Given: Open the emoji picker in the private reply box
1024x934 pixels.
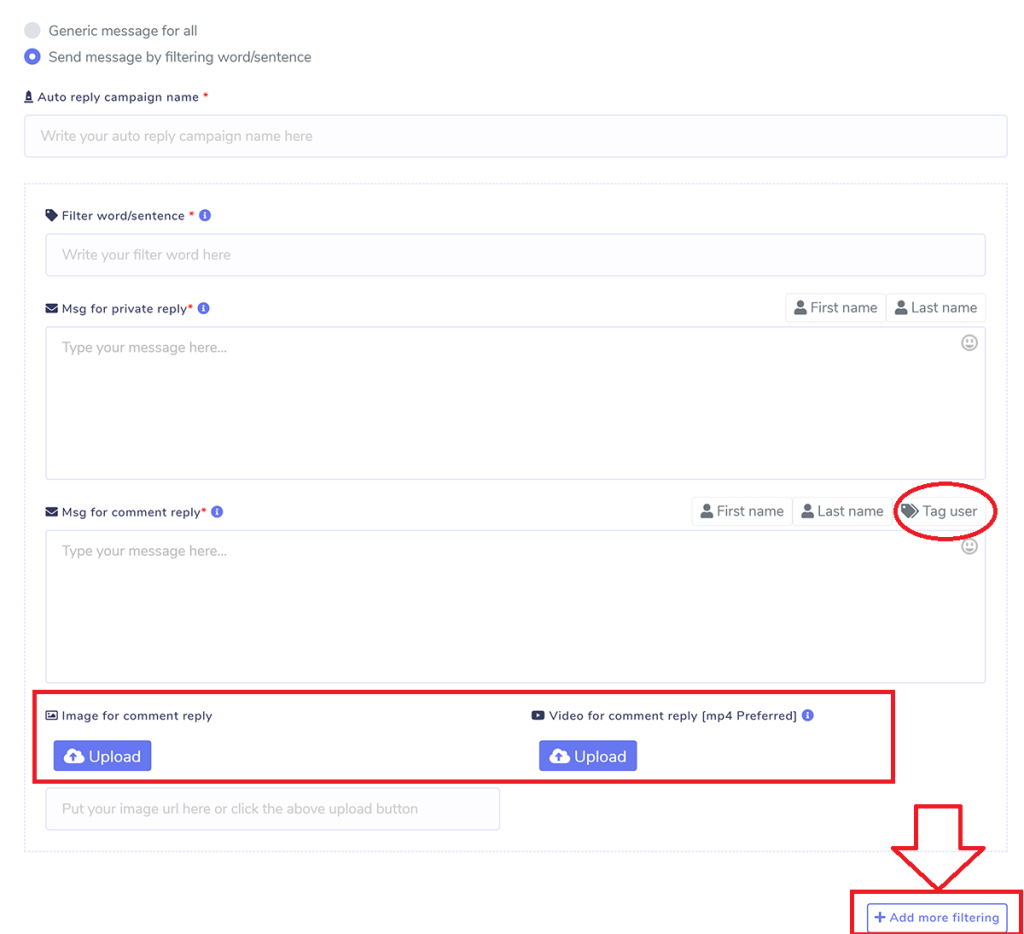Looking at the screenshot, I should [x=968, y=342].
